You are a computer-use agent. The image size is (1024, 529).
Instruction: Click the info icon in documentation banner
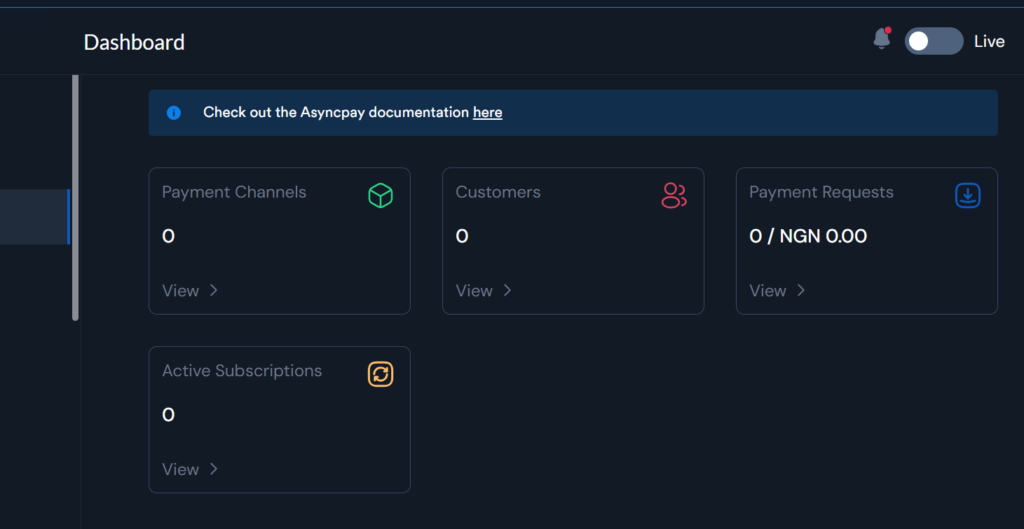click(174, 113)
